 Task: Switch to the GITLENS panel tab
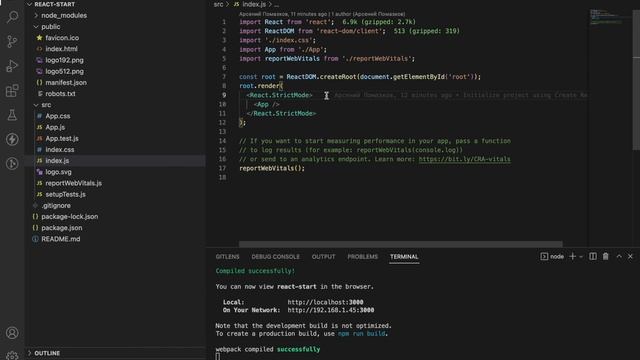(227, 257)
